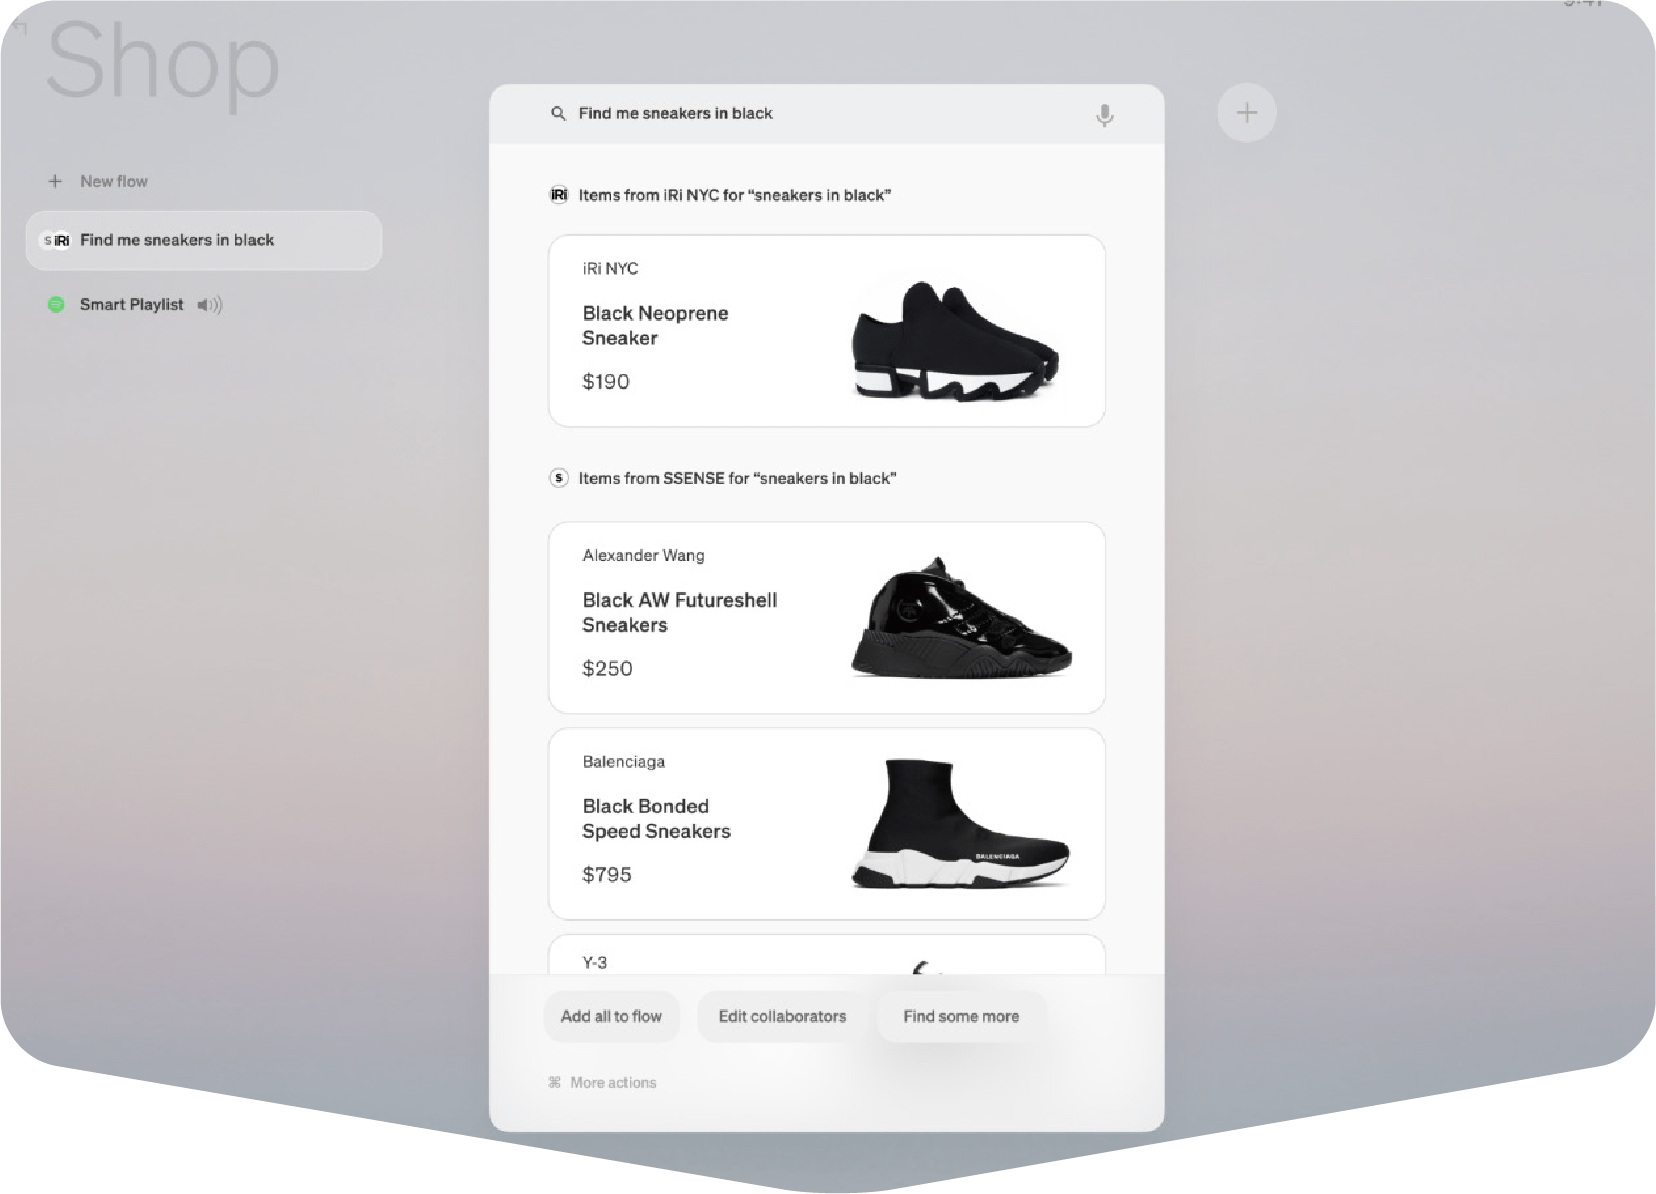Open the Black AW Futureshell Sneakers card
Screen dimensions: 1656x1194
[x=826, y=617]
